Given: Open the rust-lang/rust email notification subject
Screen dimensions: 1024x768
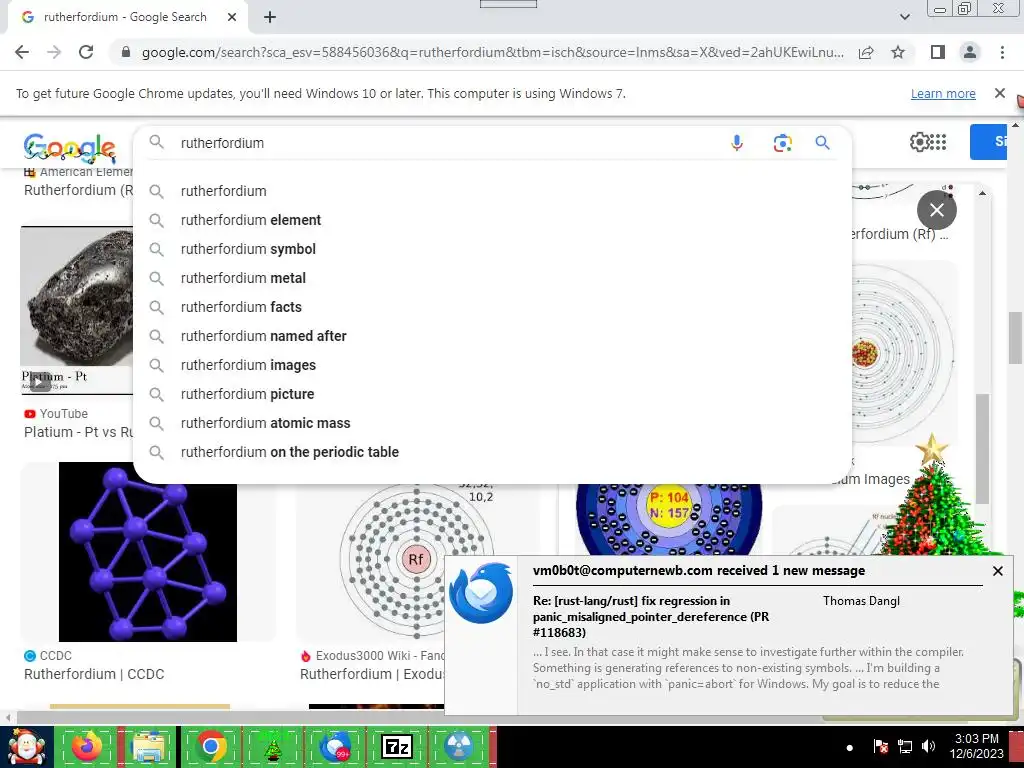Looking at the screenshot, I should pos(650,616).
